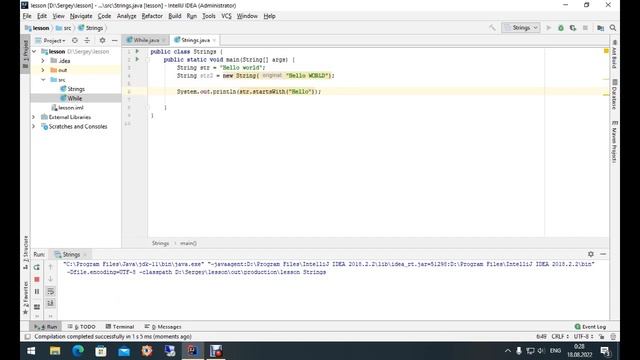Open File Explorer from the taskbar
The width and height of the screenshot is (640, 360).
[55, 351]
